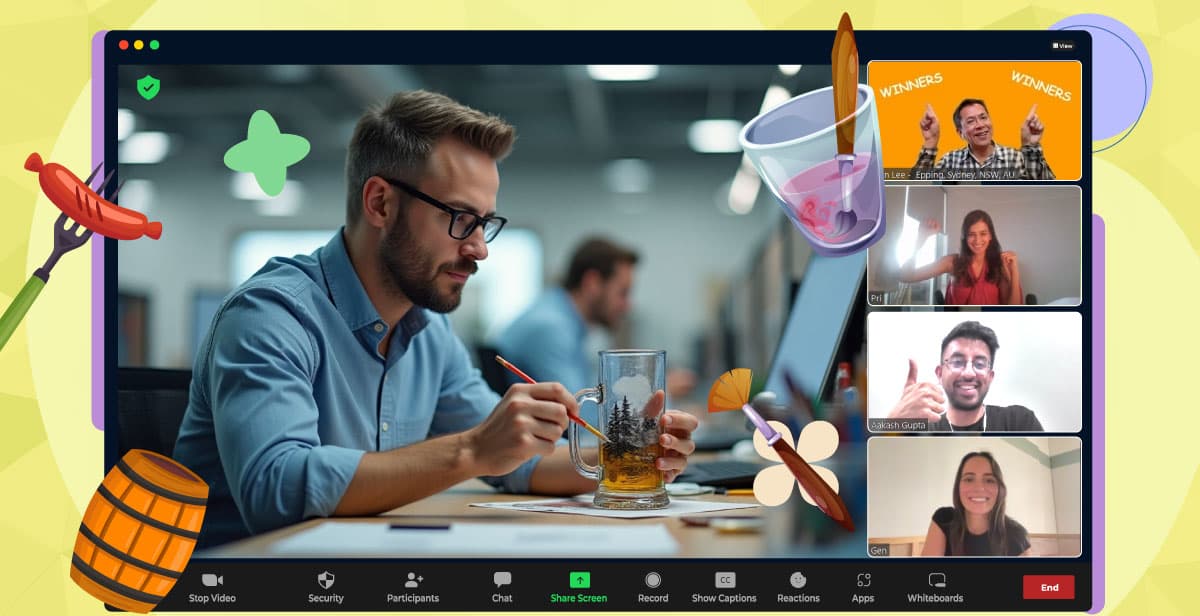Open the Security shield in the toolbar

click(x=326, y=580)
